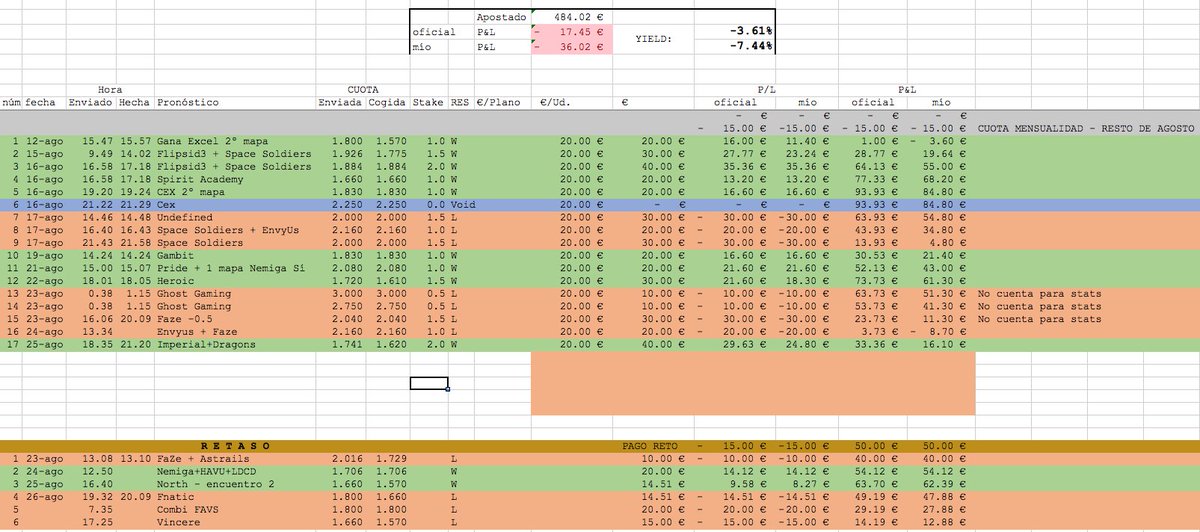Select the Undefined forecast cell
This screenshot has height=532, width=1200.
coord(187,220)
